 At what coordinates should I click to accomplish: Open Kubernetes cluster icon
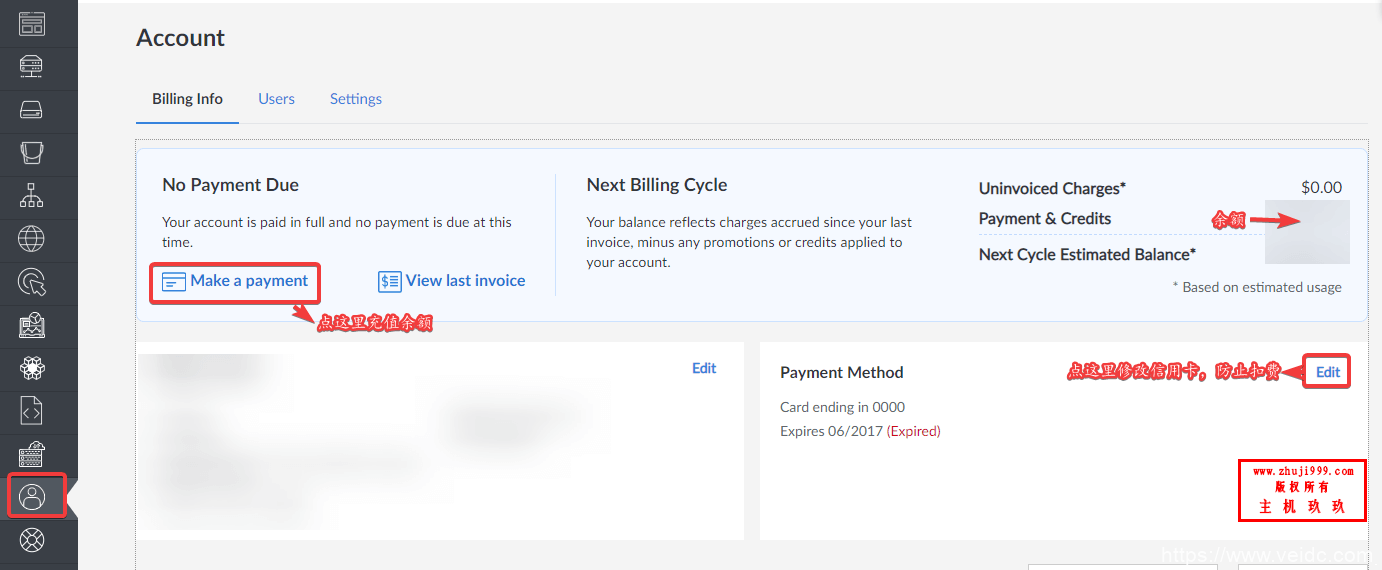(x=32, y=368)
